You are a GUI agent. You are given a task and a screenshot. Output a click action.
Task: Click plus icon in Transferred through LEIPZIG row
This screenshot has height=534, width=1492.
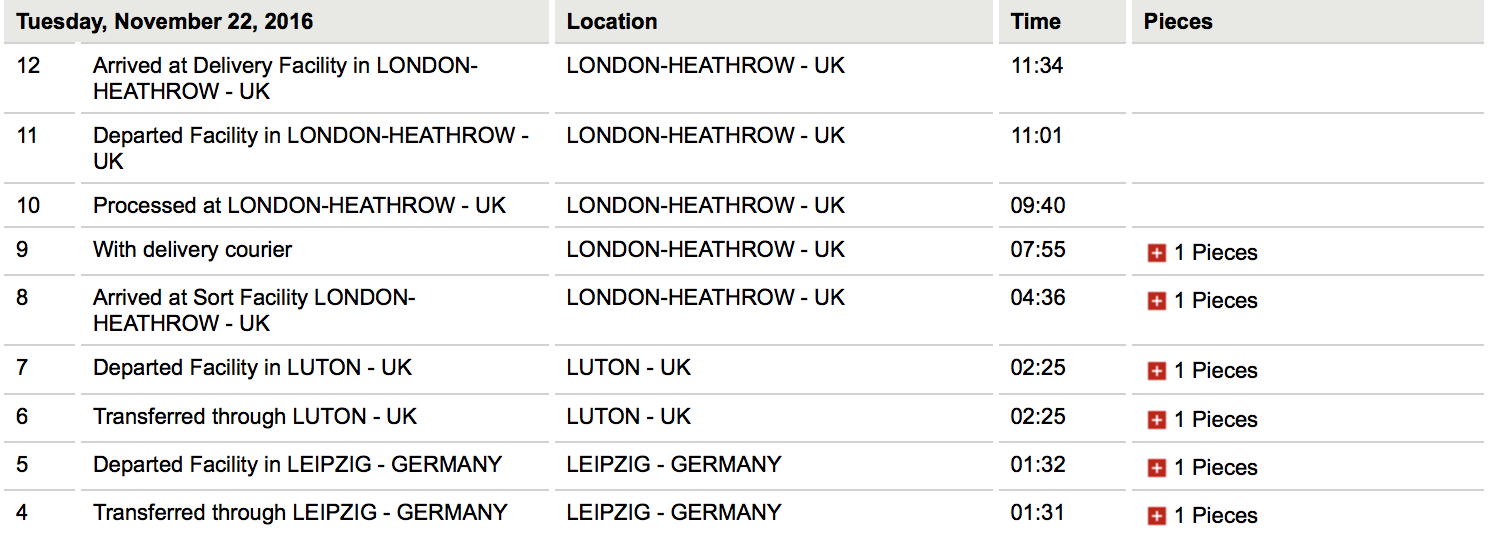1157,516
